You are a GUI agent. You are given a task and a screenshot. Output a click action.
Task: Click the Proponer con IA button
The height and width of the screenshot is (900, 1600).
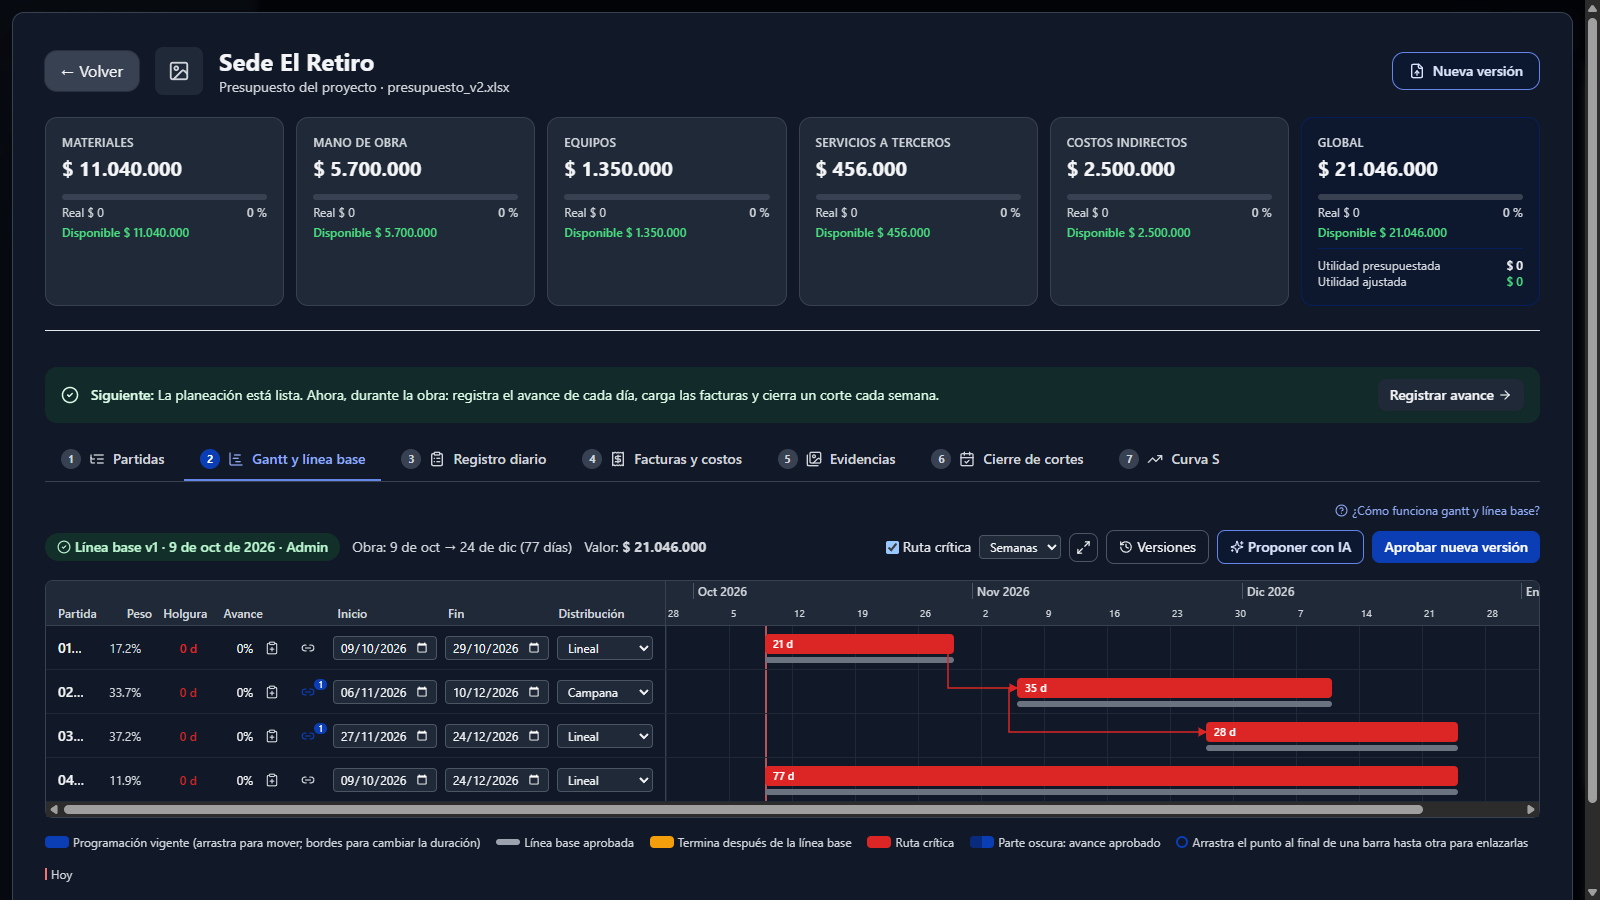coord(1290,547)
